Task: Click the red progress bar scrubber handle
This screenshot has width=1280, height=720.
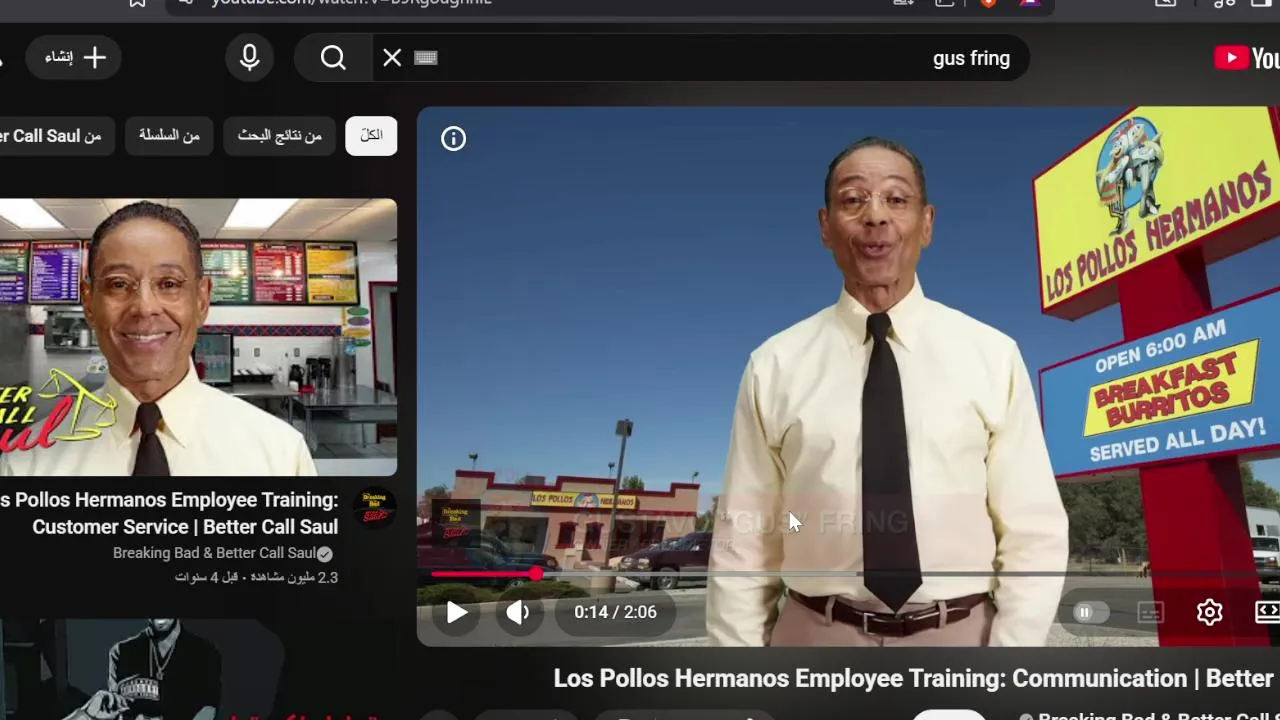Action: (x=536, y=574)
